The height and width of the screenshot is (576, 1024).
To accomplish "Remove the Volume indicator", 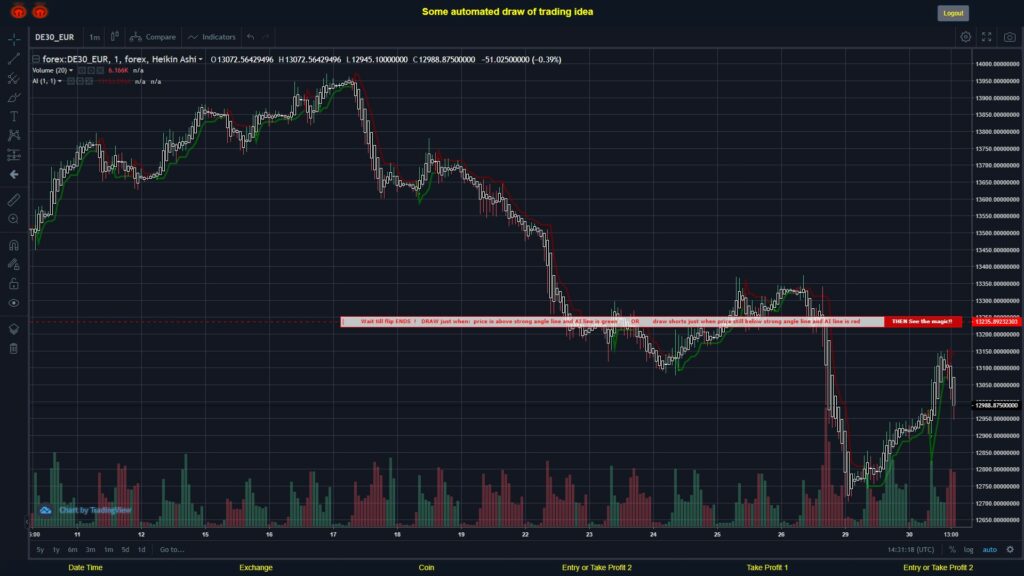I will click(100, 71).
